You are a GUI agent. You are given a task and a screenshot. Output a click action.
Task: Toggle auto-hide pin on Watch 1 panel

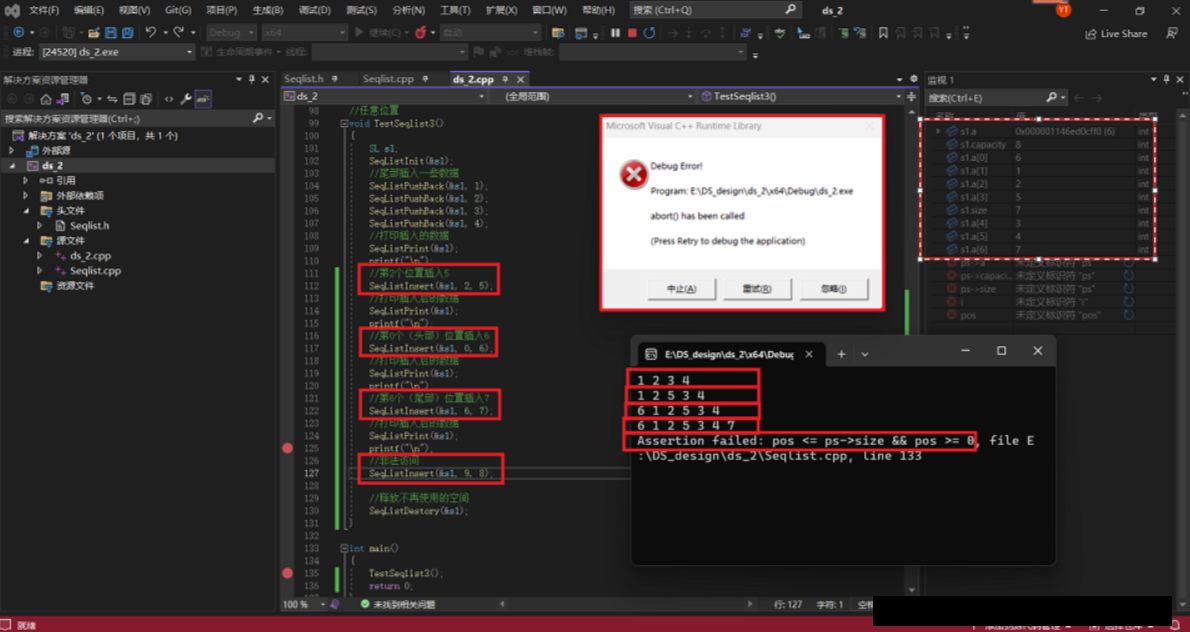click(1166, 79)
